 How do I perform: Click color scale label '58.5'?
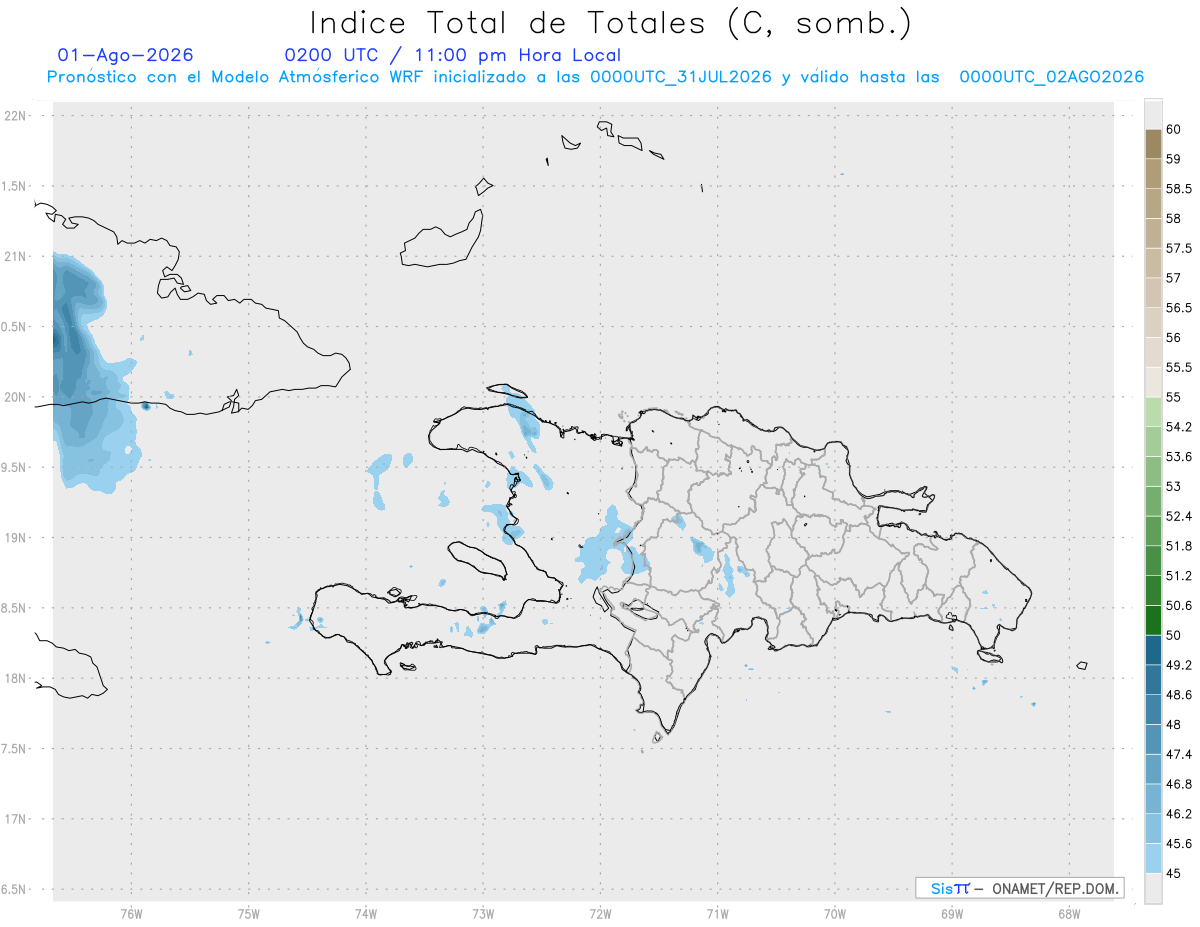pyautogui.click(x=1178, y=188)
